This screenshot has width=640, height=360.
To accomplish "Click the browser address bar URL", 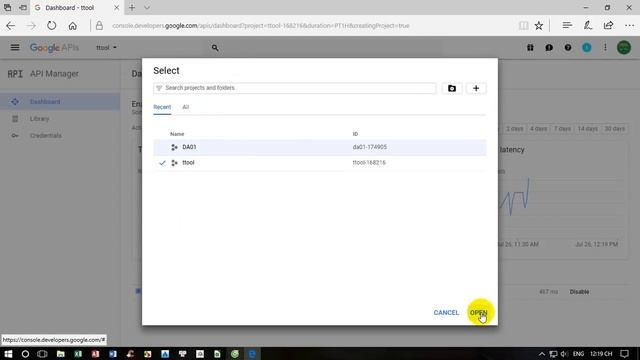I will tap(260, 26).
